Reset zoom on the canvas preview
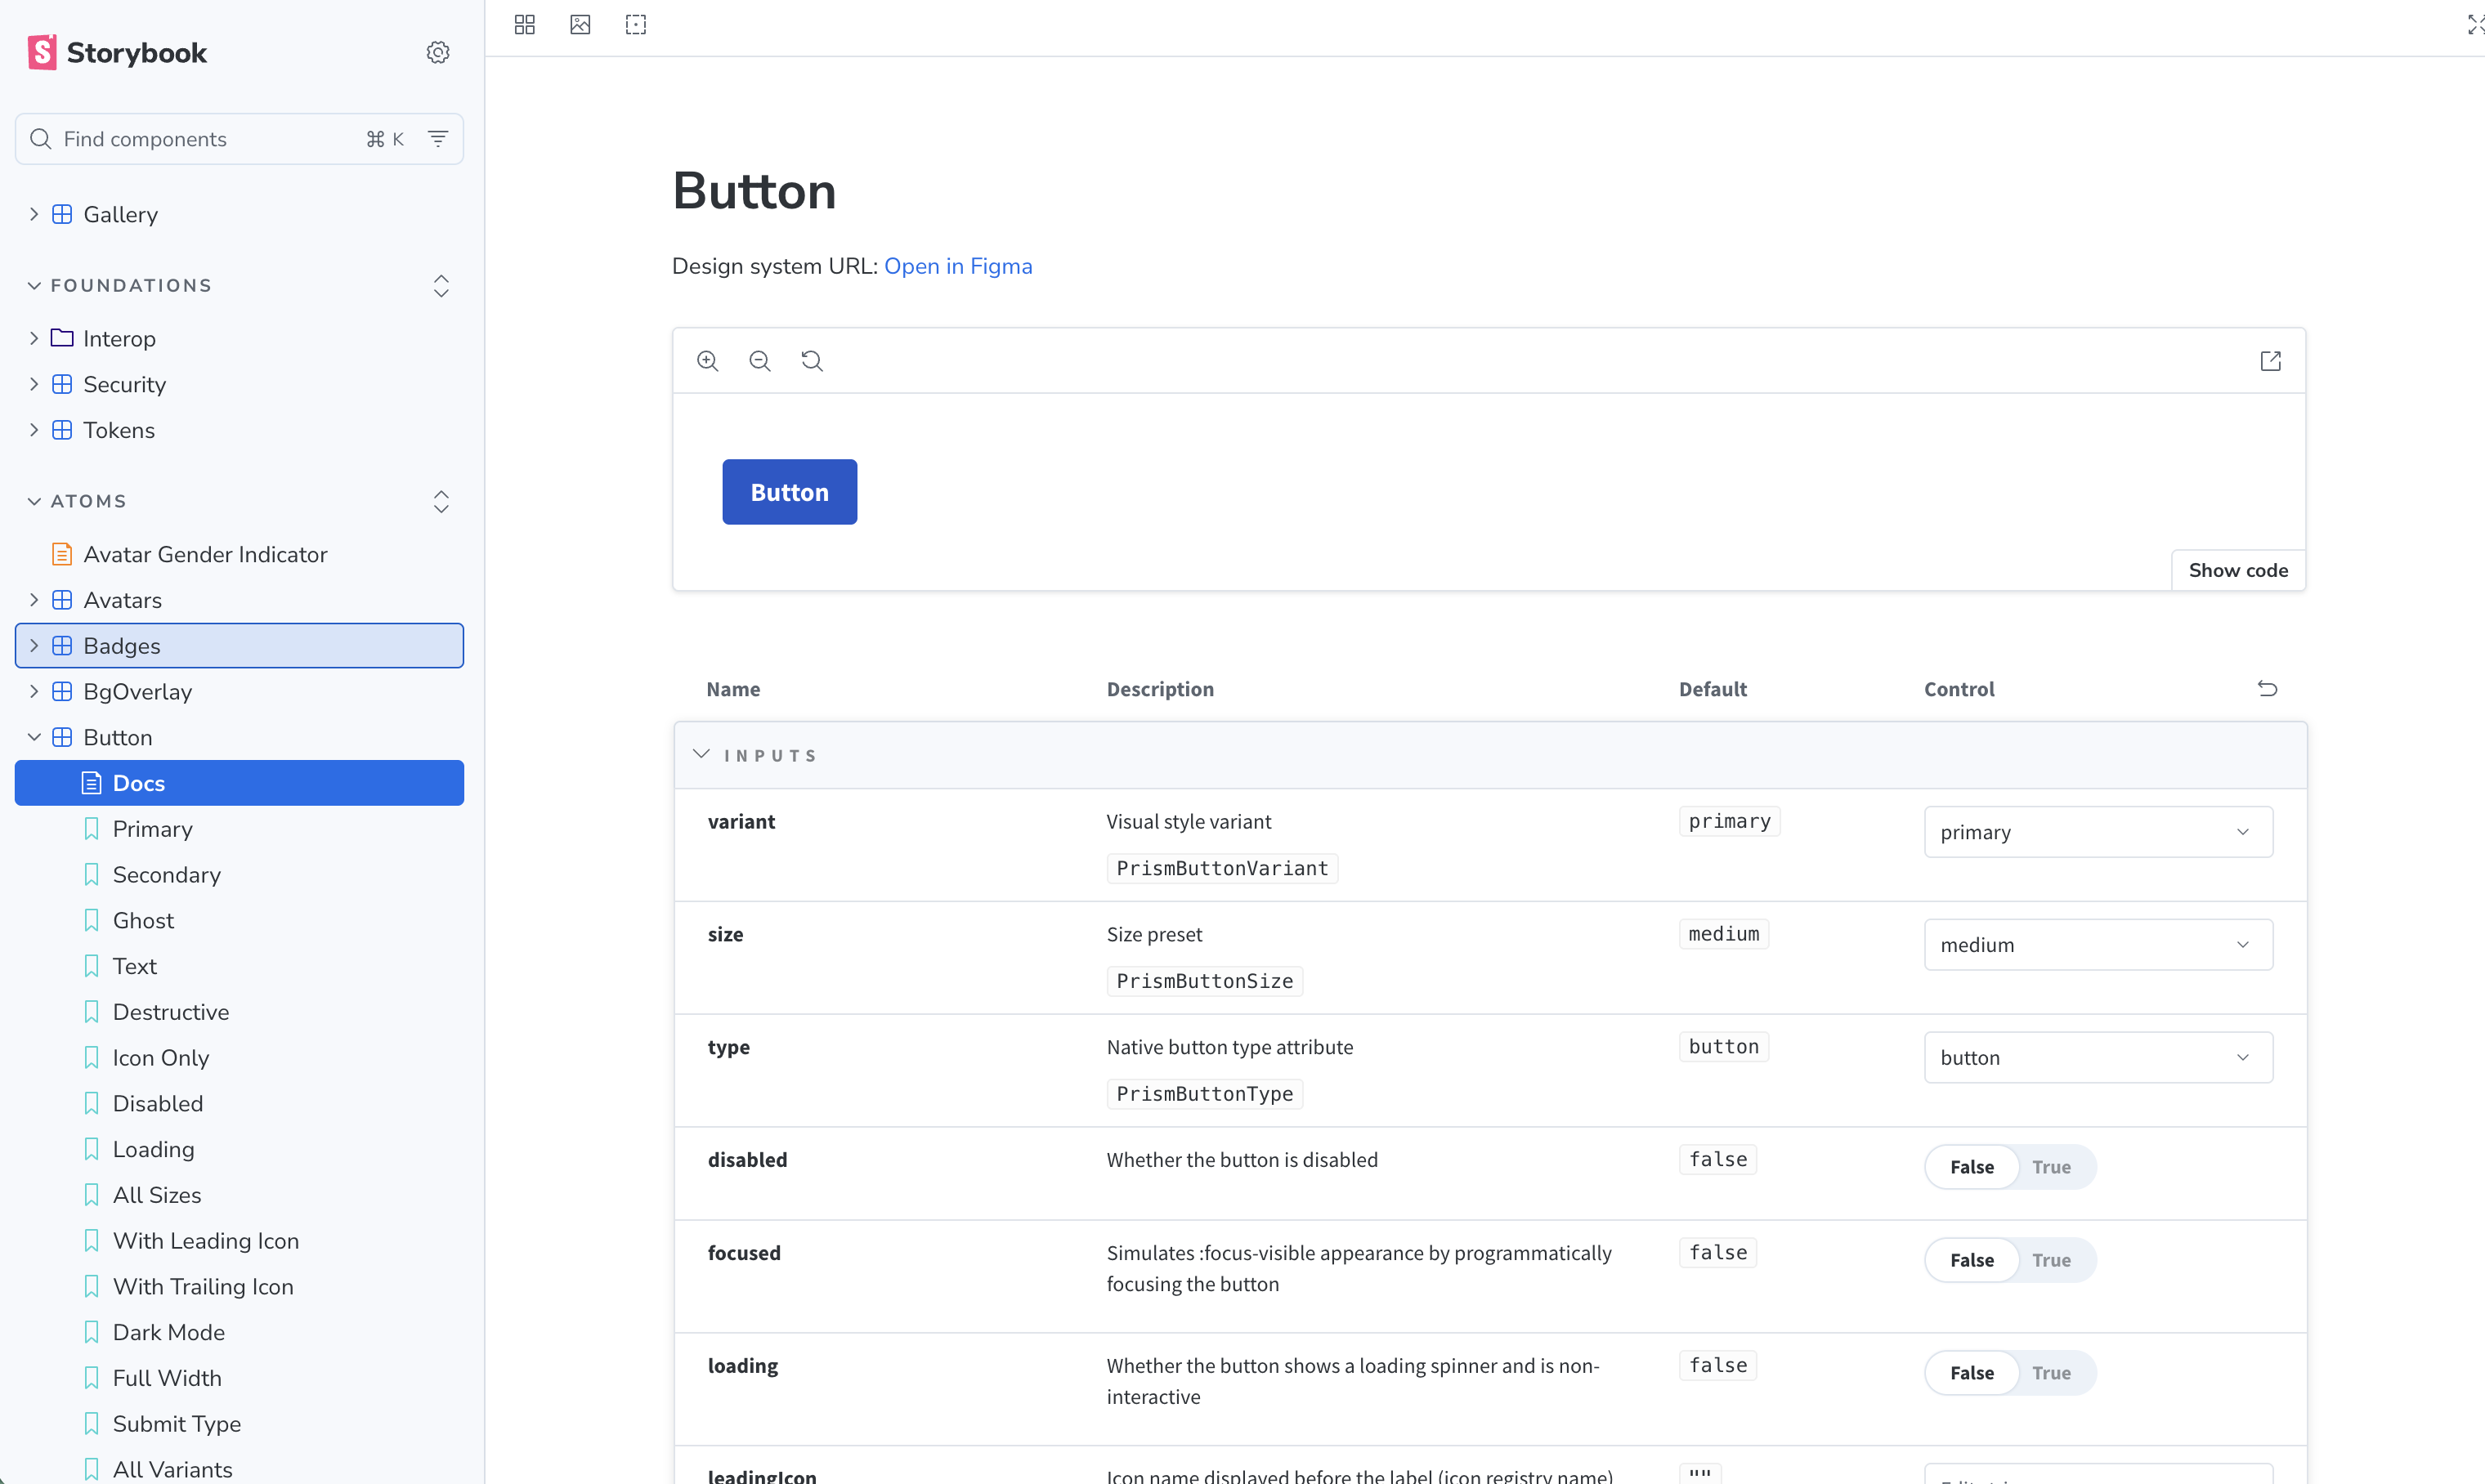2485x1484 pixels. pyautogui.click(x=812, y=361)
